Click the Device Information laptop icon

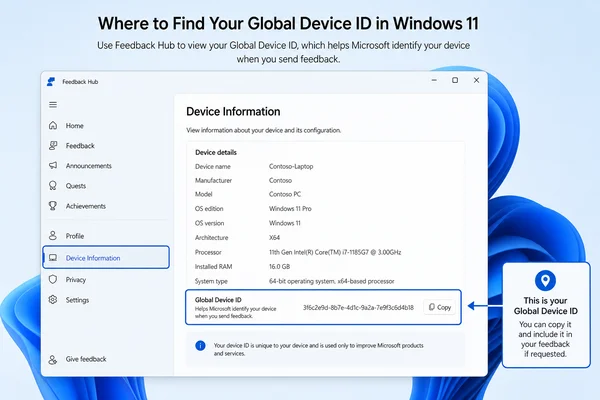(53, 258)
